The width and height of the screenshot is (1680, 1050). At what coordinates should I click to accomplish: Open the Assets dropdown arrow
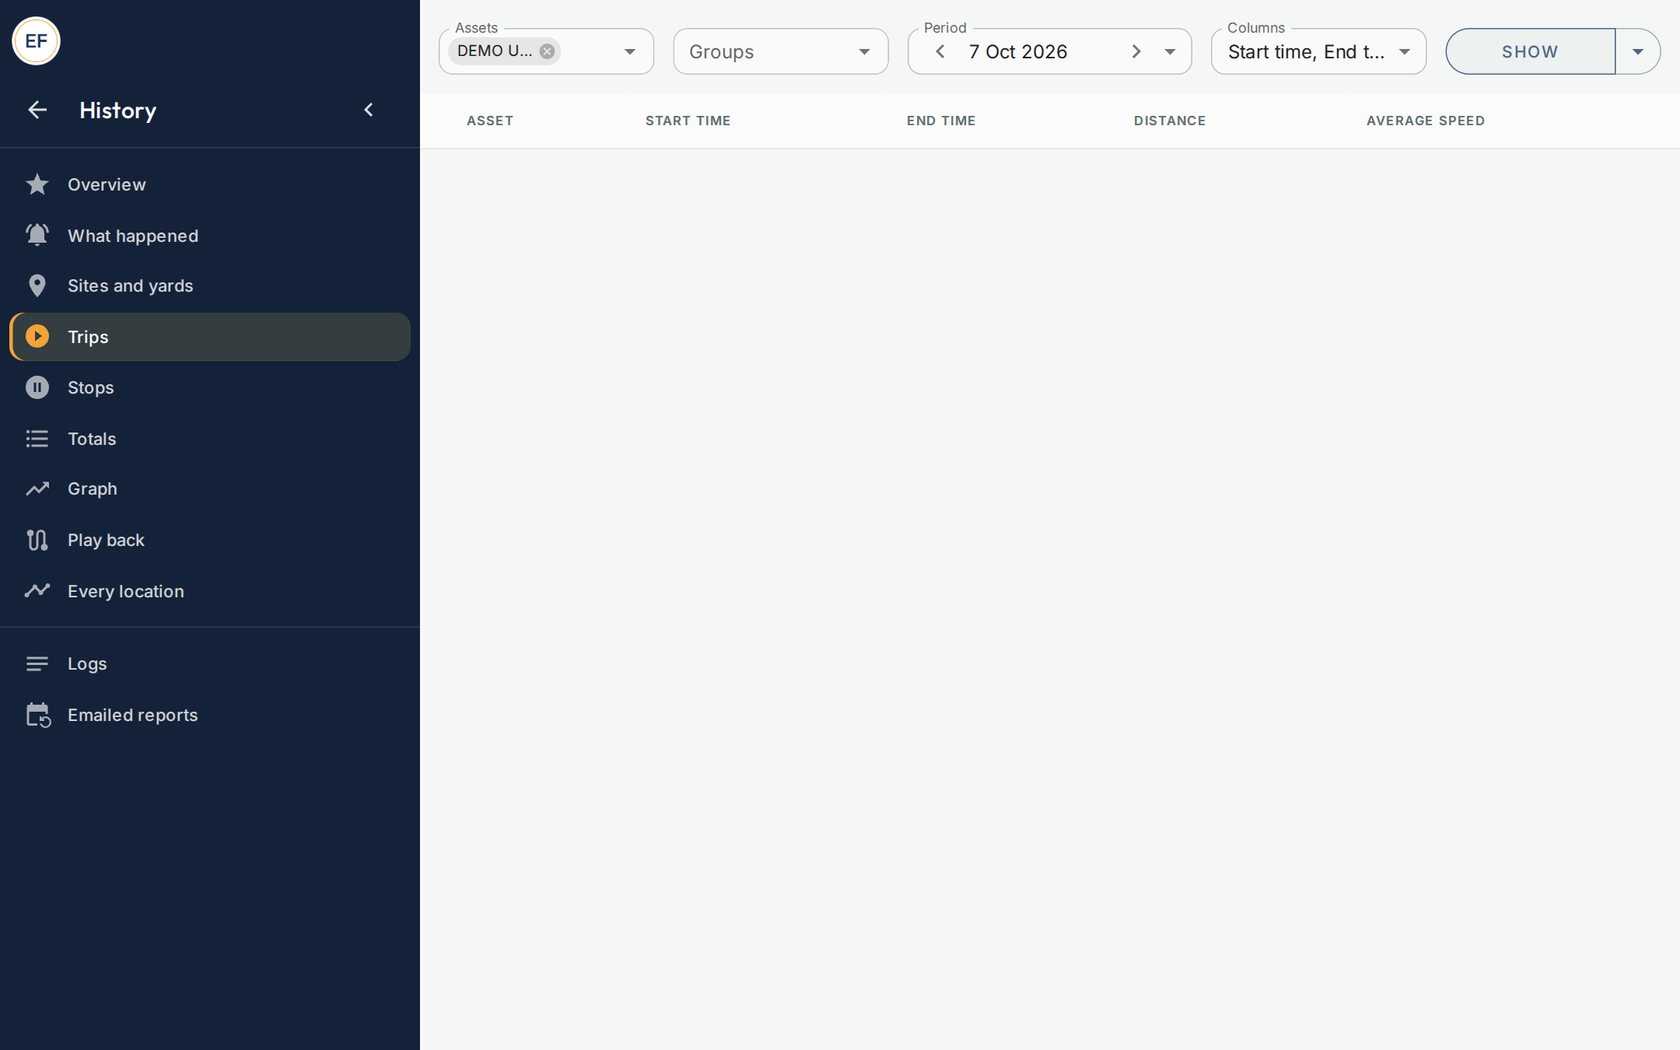630,52
